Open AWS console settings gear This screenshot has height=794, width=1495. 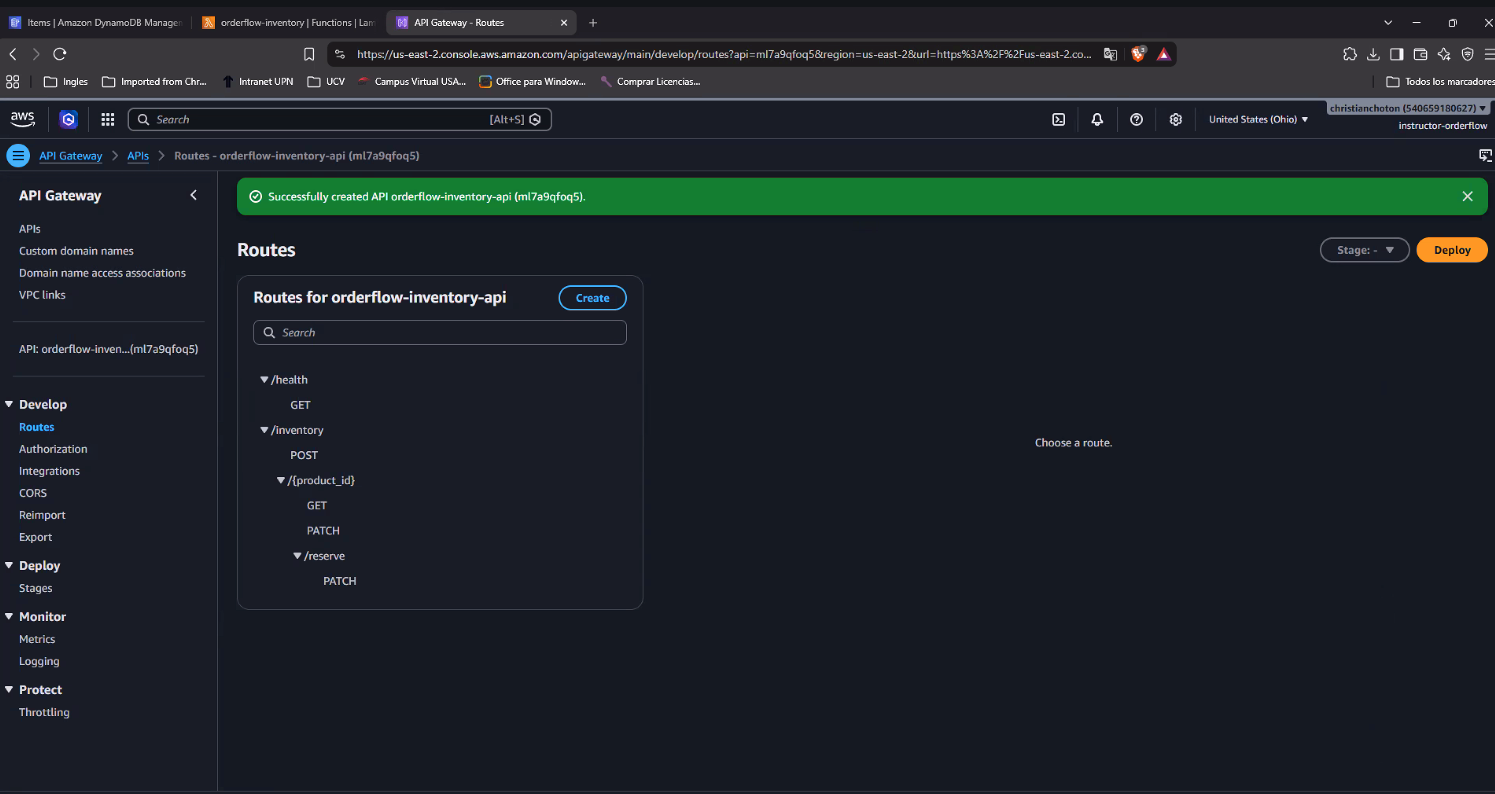(1176, 120)
